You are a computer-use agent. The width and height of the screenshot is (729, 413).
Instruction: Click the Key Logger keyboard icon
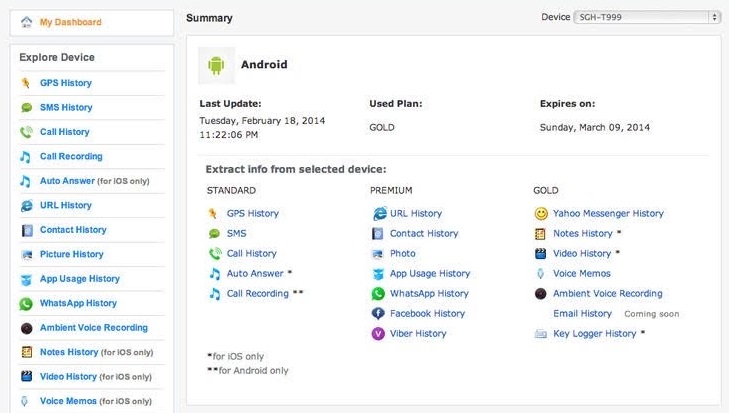541,334
